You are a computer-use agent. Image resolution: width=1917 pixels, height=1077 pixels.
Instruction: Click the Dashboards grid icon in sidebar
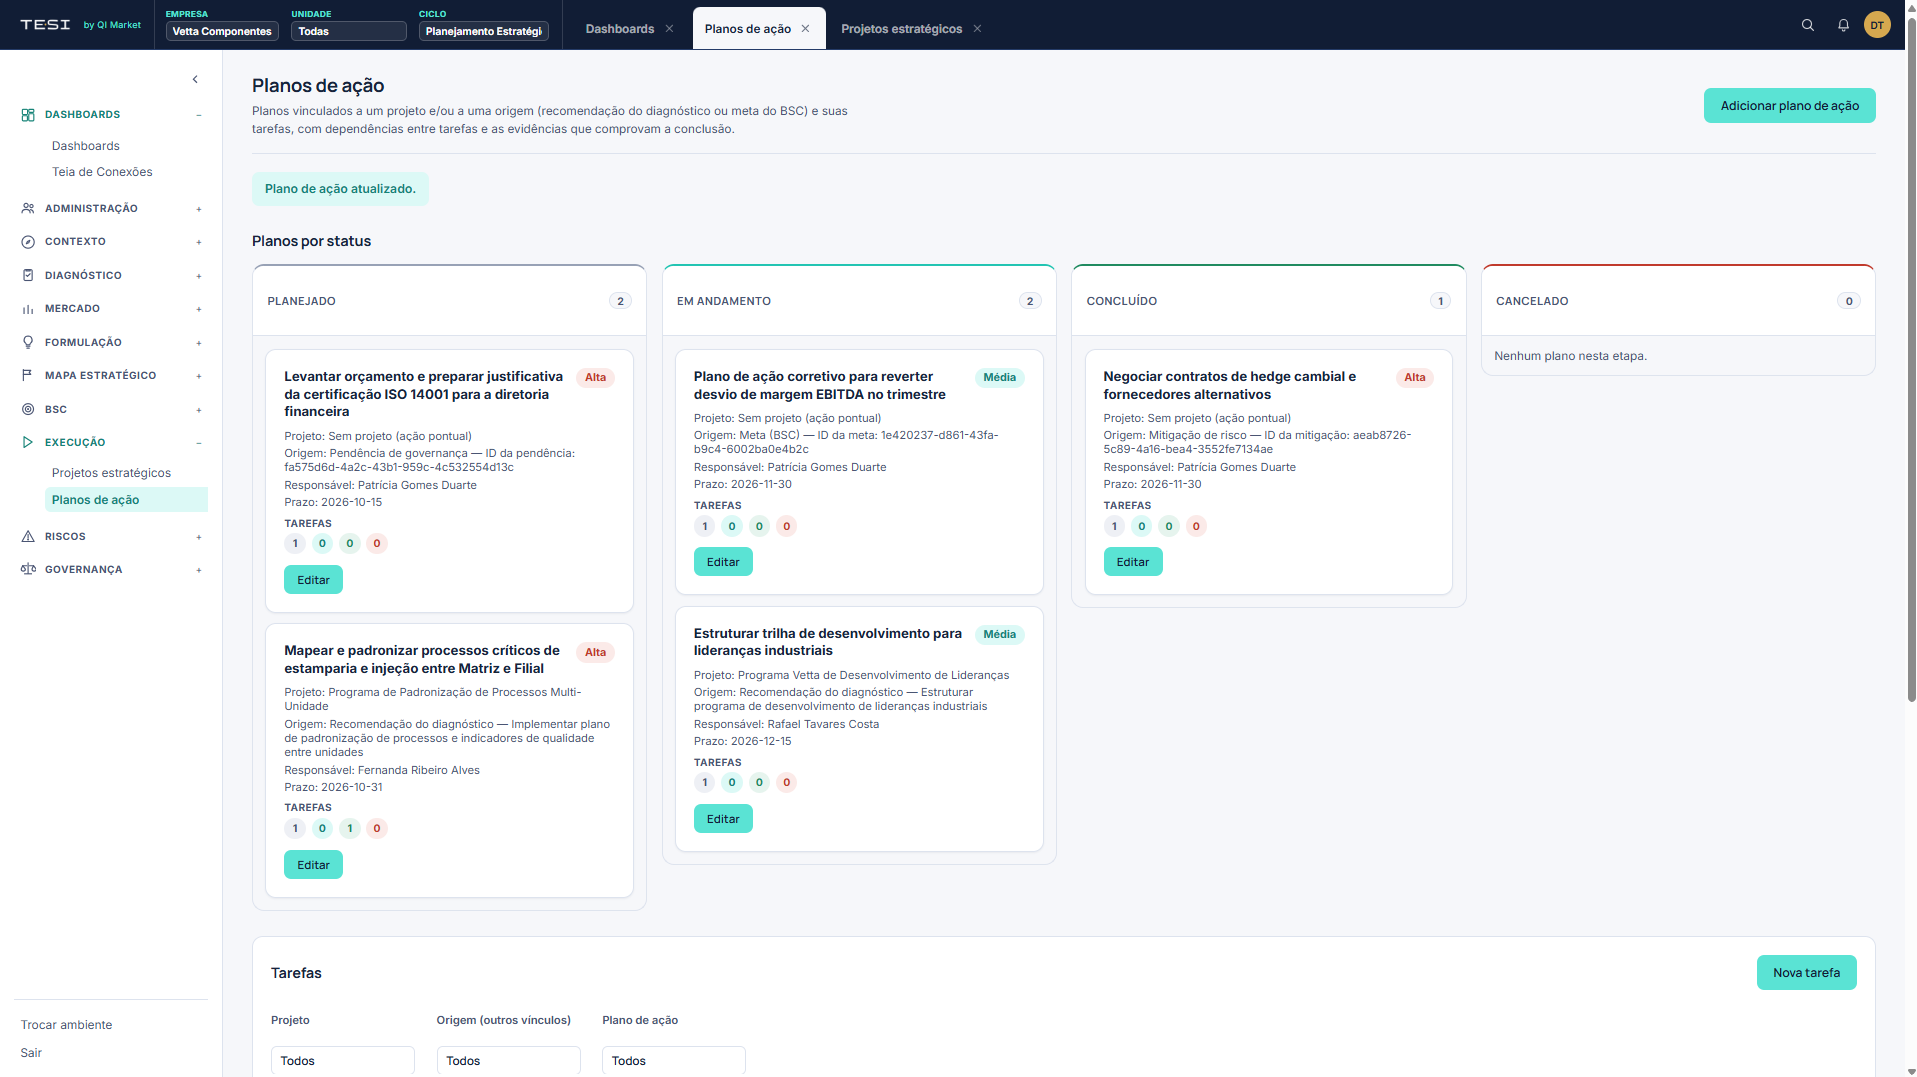coord(28,115)
